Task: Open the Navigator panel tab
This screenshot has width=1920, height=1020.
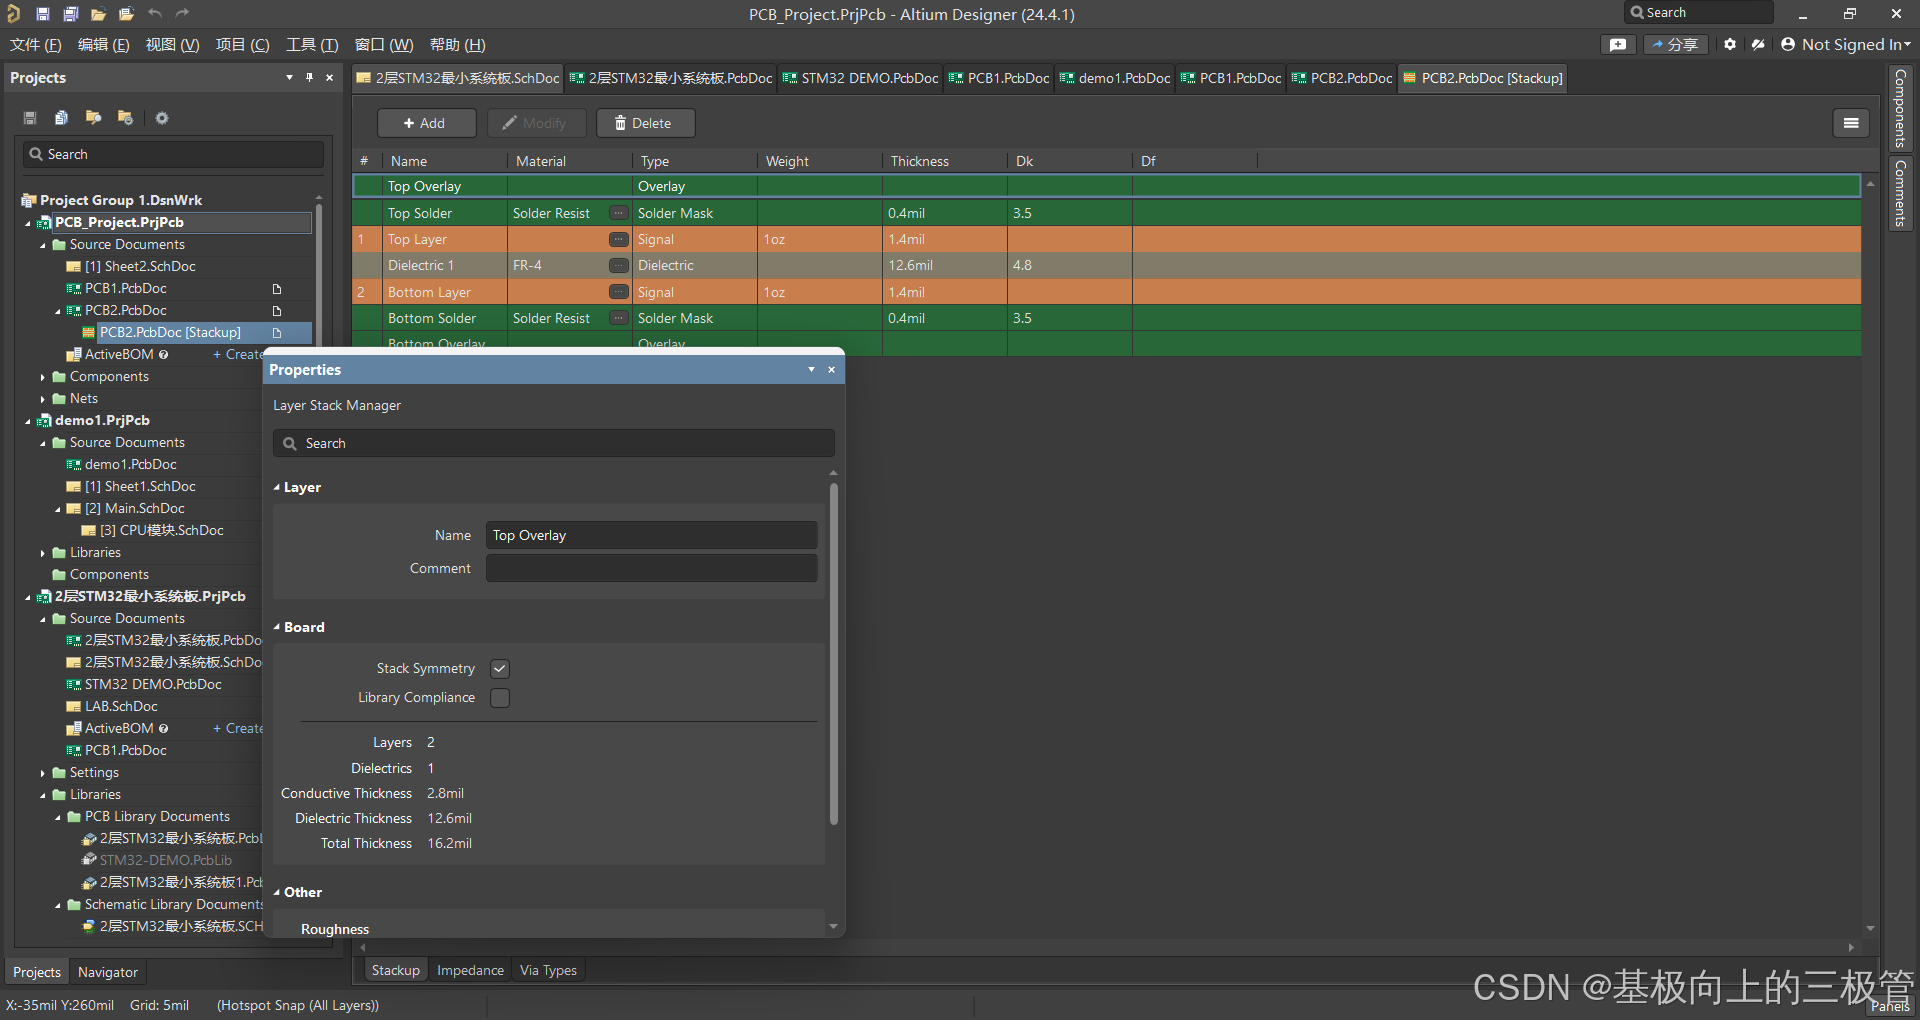Action: pyautogui.click(x=108, y=972)
